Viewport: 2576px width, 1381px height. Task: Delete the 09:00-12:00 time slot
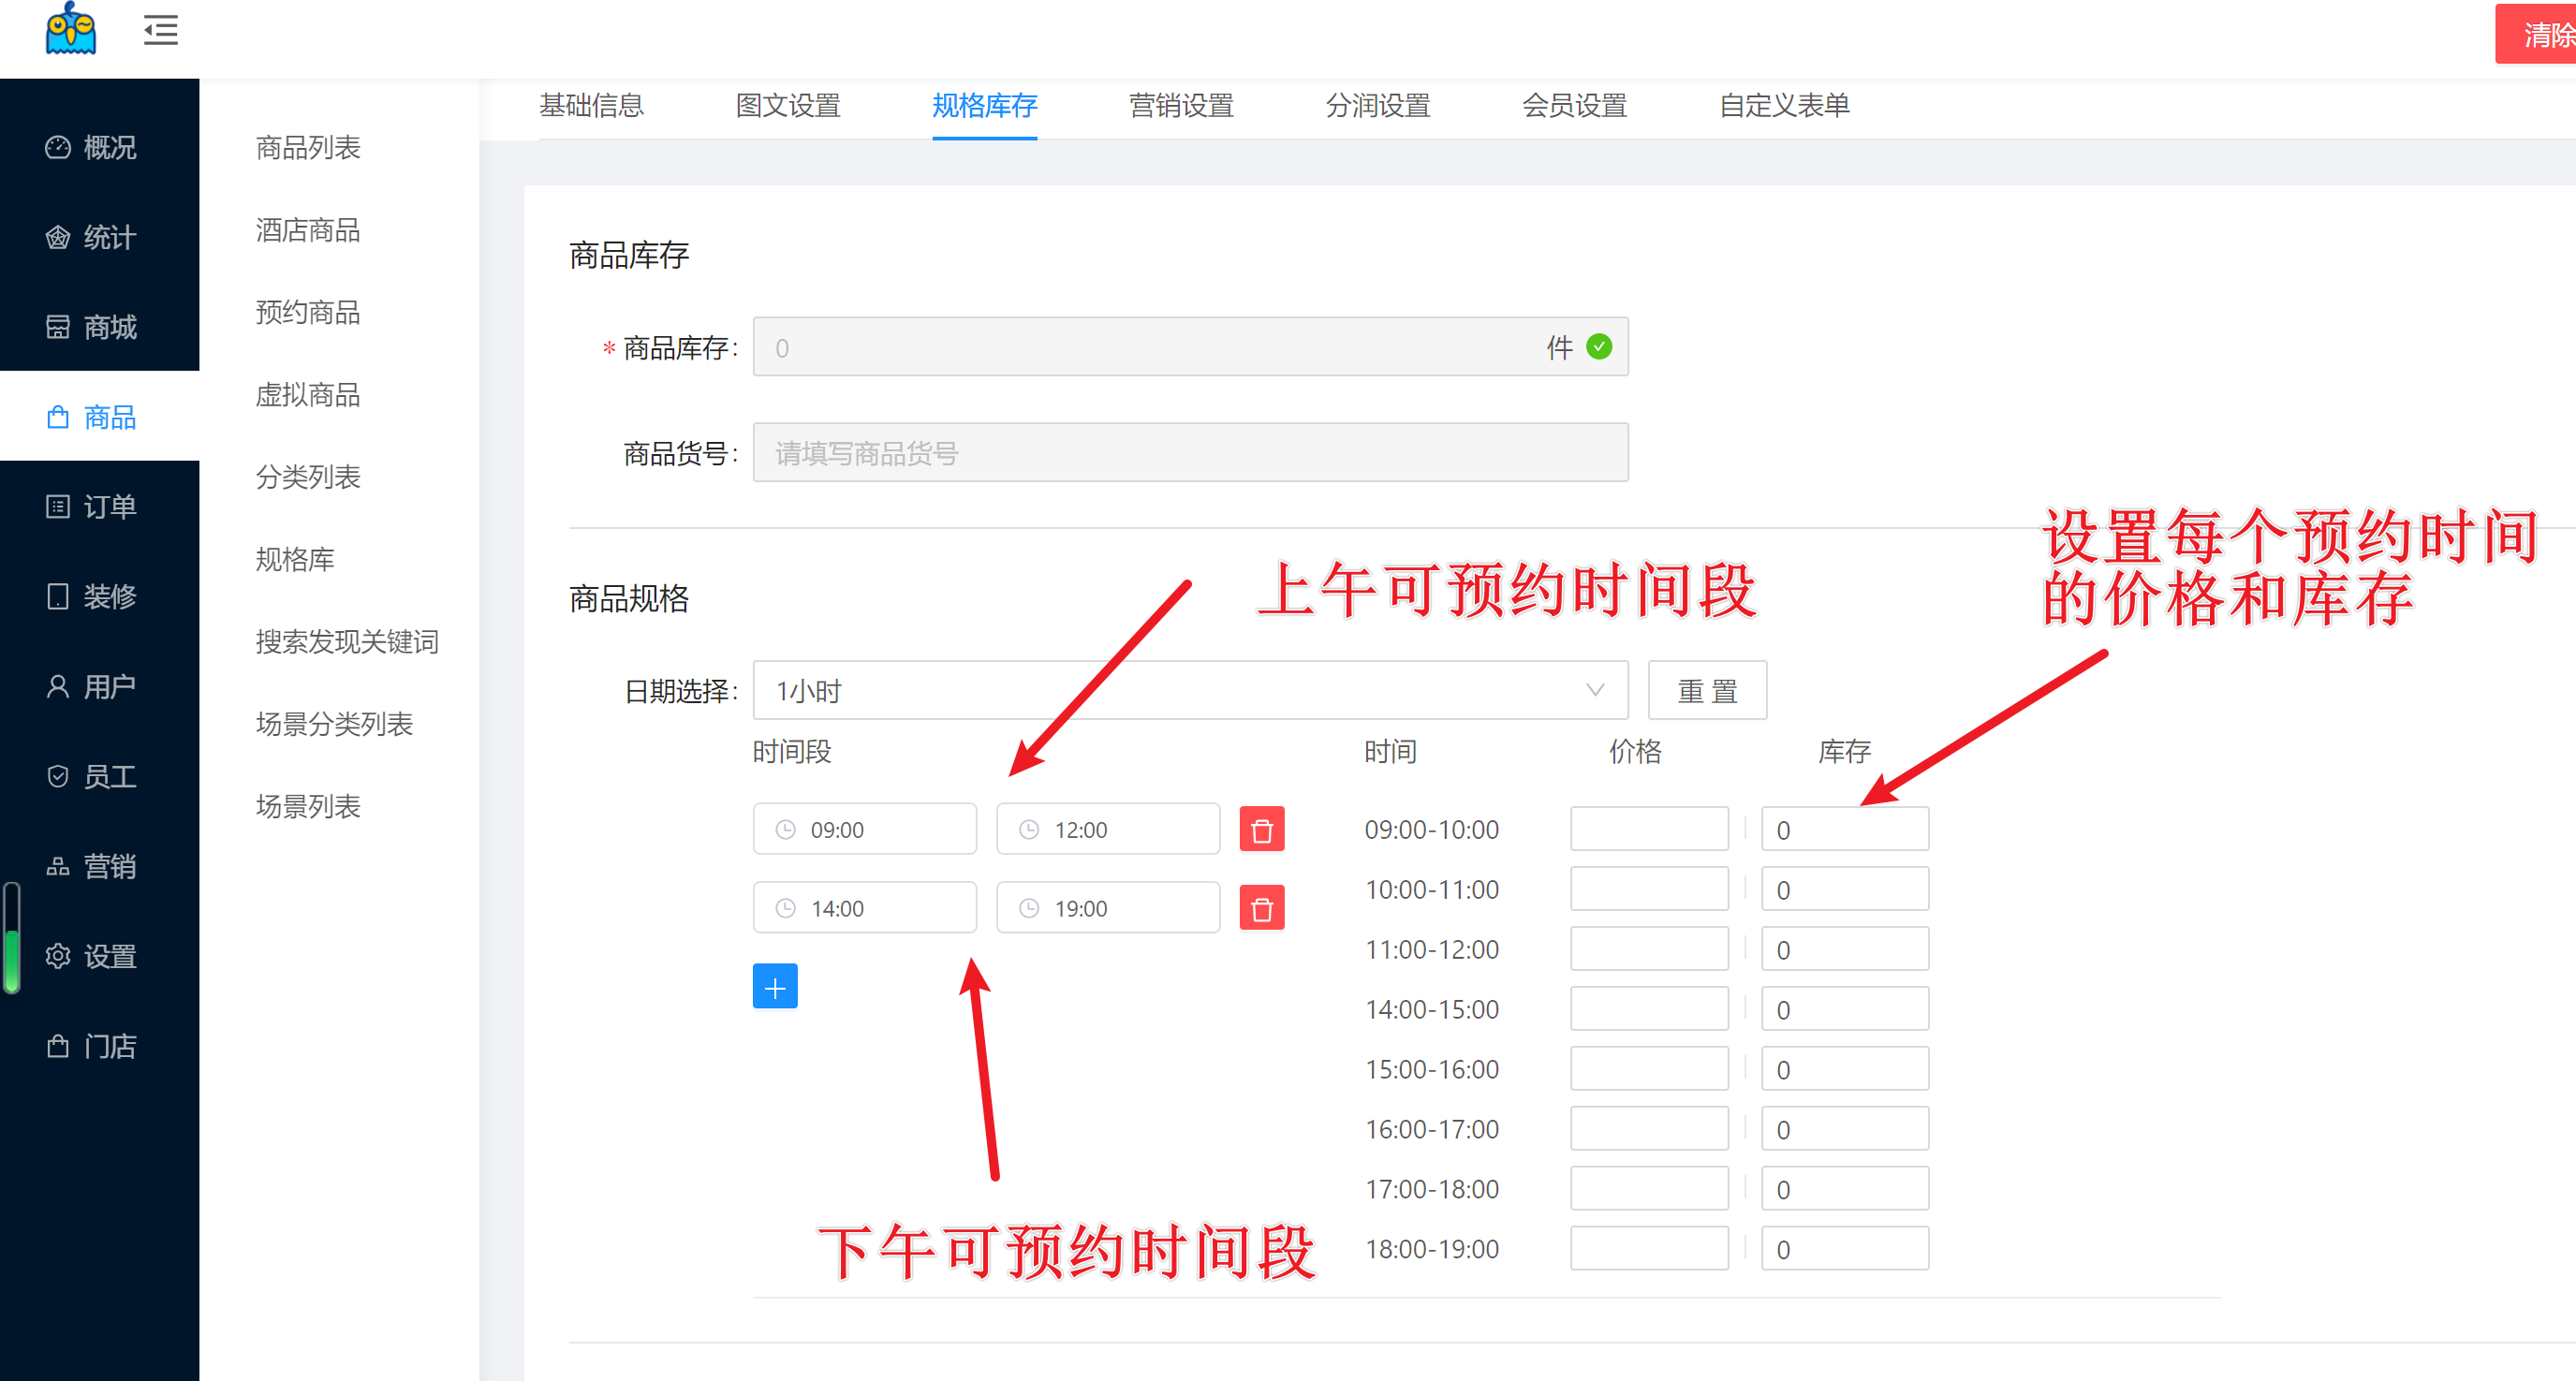tap(1261, 830)
